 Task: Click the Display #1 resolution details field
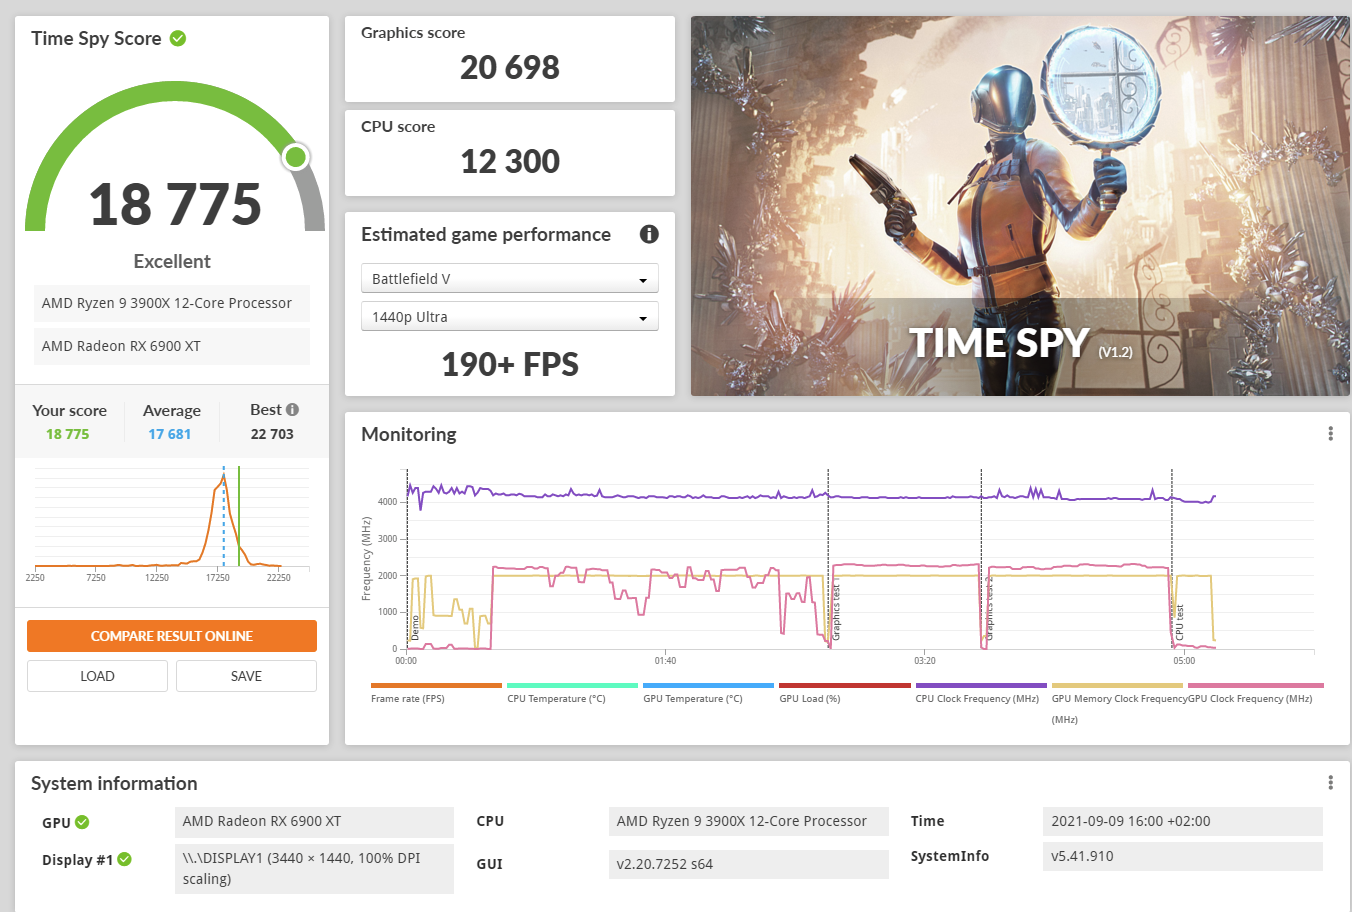click(x=314, y=869)
